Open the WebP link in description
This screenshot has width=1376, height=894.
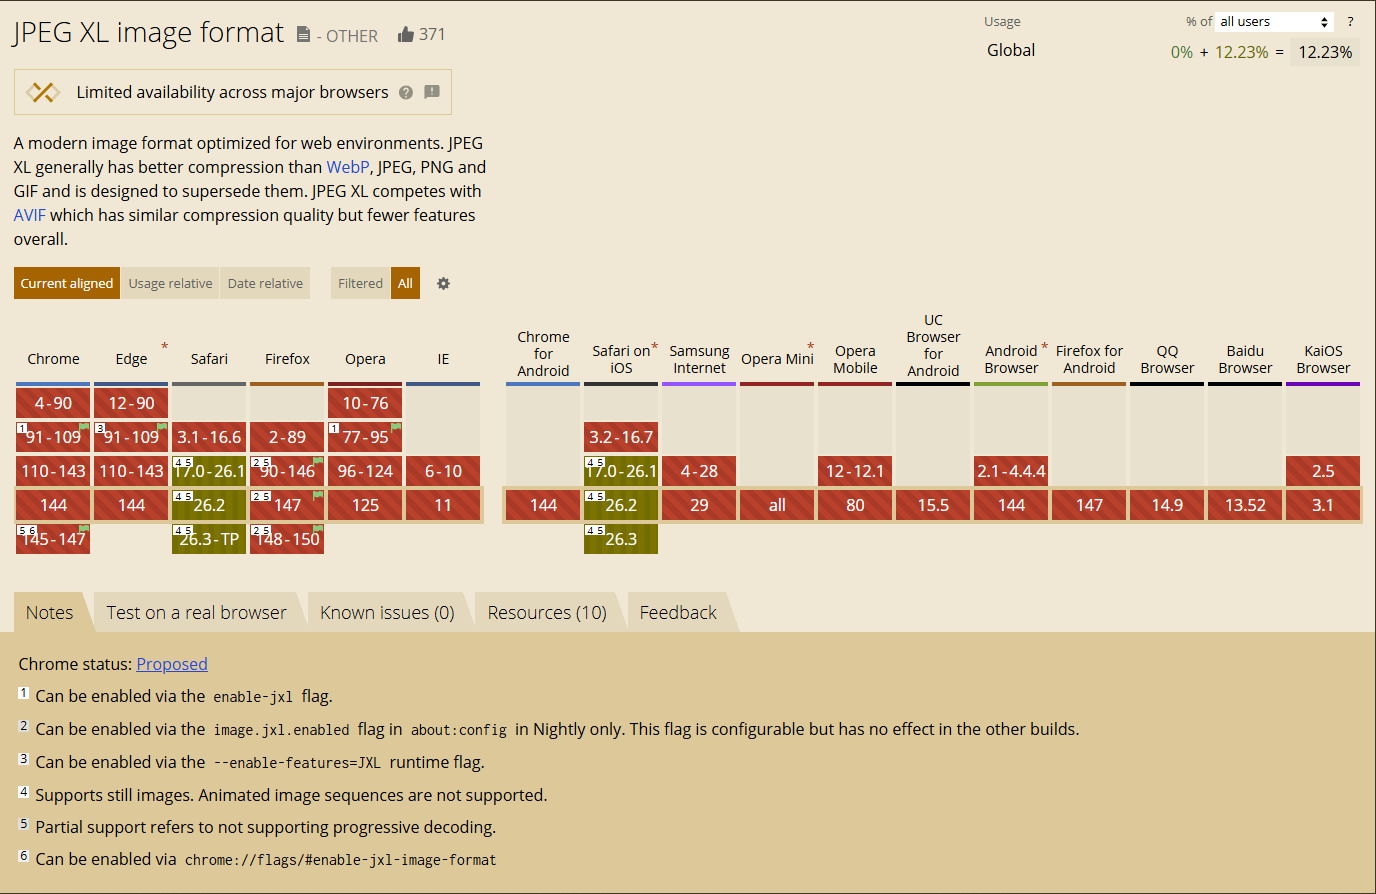pos(347,167)
